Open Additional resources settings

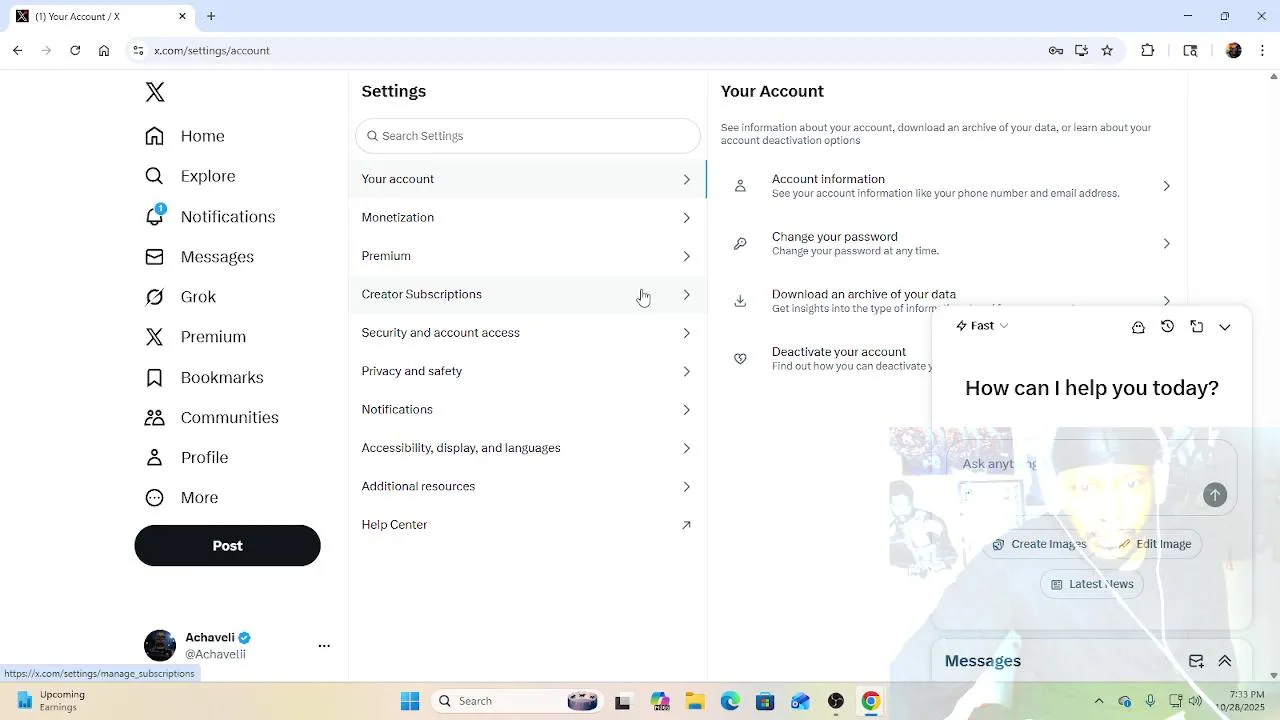point(527,486)
